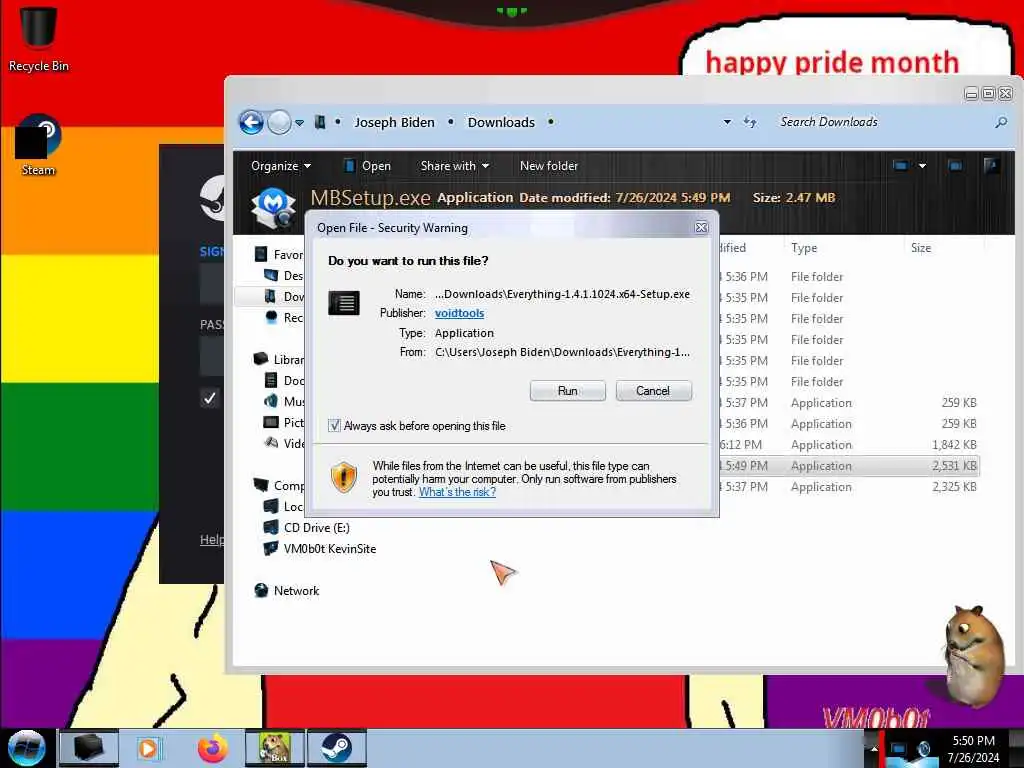Click the network icon in system tray
The image size is (1024, 768).
point(899,750)
